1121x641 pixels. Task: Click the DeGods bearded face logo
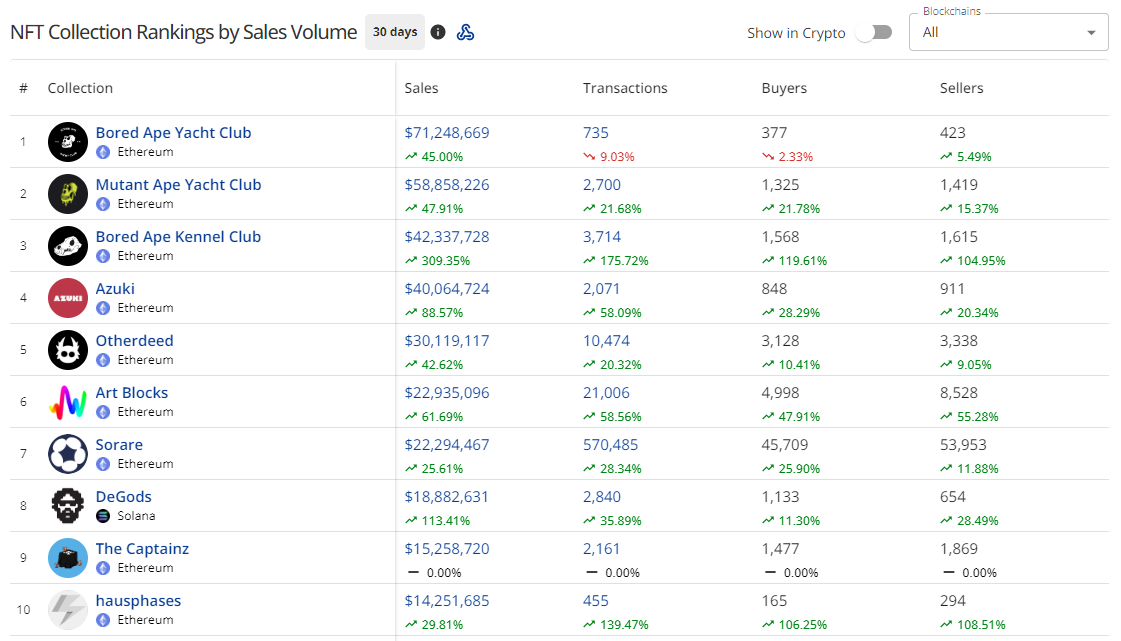point(68,506)
